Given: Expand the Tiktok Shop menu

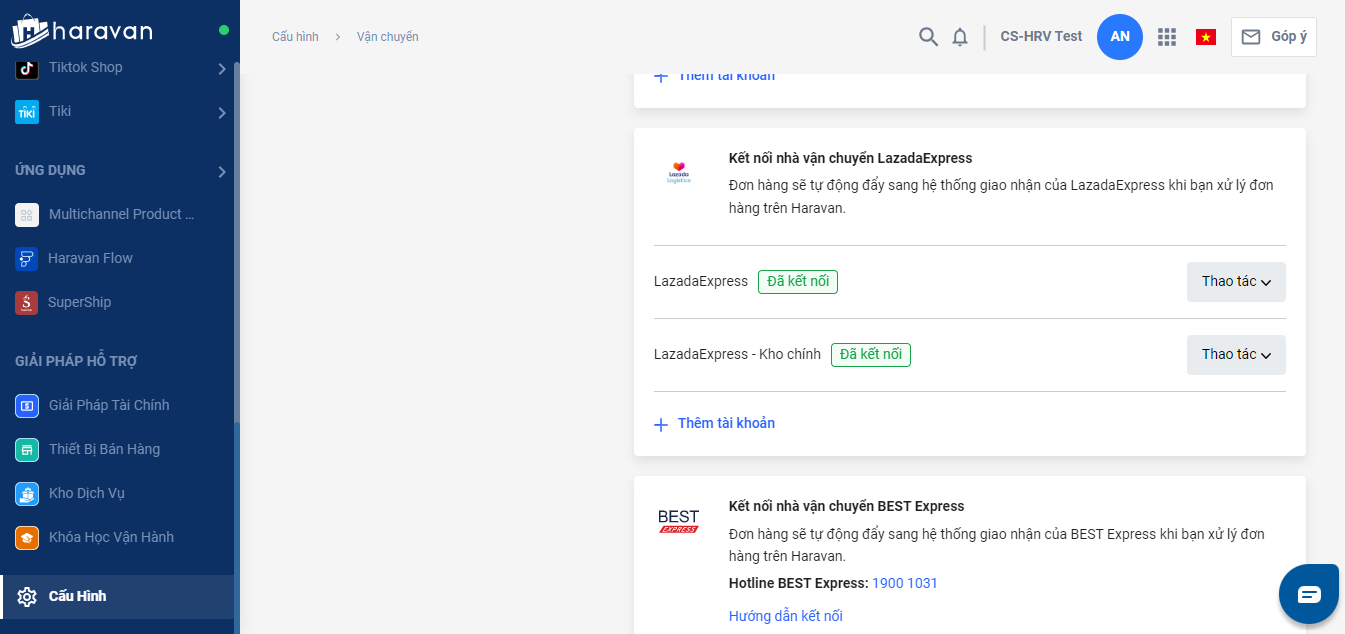Looking at the screenshot, I should pos(221,68).
